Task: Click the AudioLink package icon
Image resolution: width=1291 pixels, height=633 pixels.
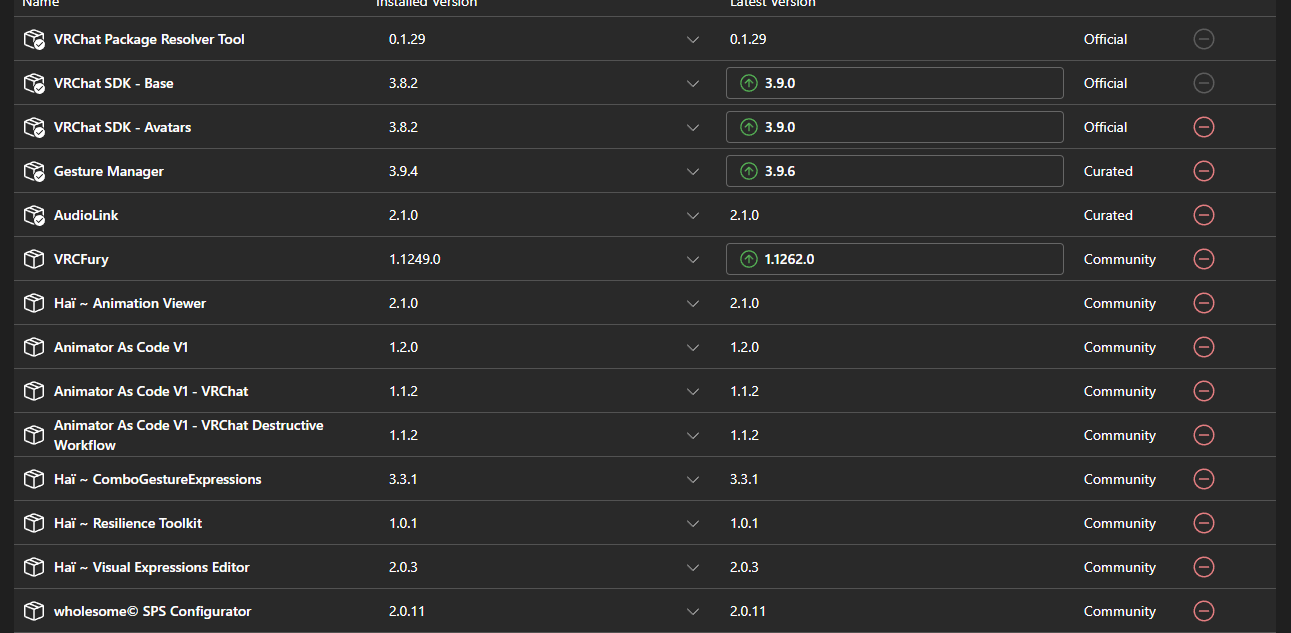Action: (x=34, y=215)
